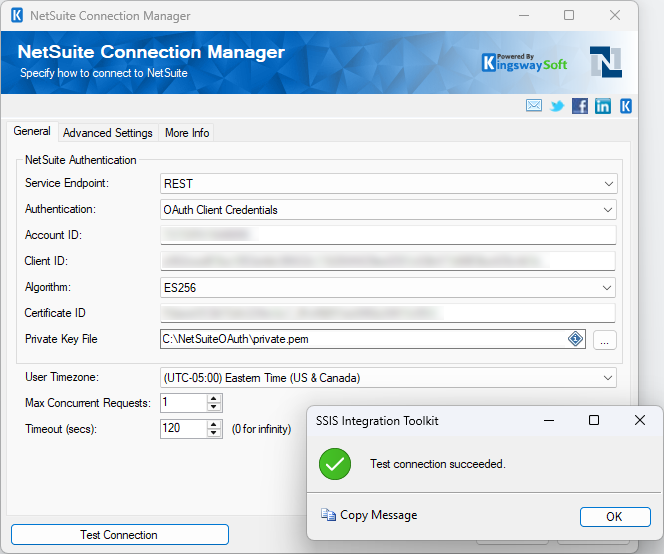Click the '(0 for infinity)' hint text
Image resolution: width=664 pixels, height=554 pixels.
[x=261, y=429]
